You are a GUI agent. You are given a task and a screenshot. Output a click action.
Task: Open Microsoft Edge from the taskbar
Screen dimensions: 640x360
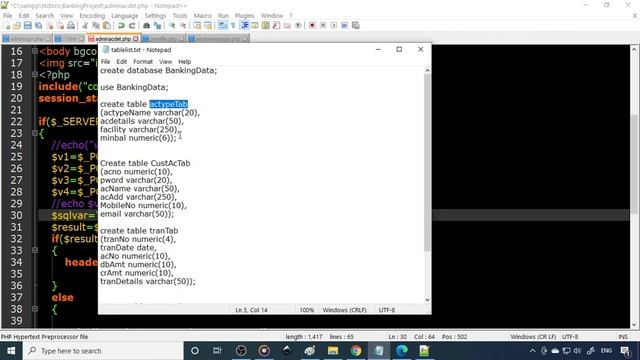click(402, 351)
